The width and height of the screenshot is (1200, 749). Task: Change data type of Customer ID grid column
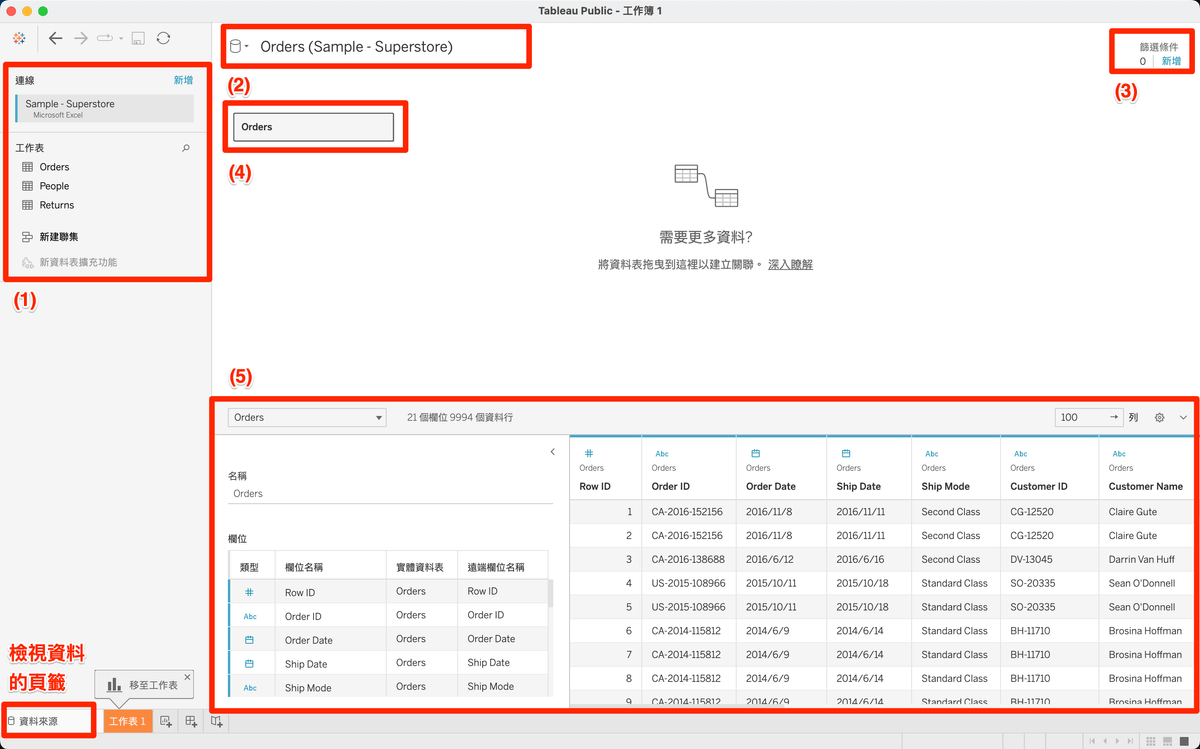pos(1020,454)
